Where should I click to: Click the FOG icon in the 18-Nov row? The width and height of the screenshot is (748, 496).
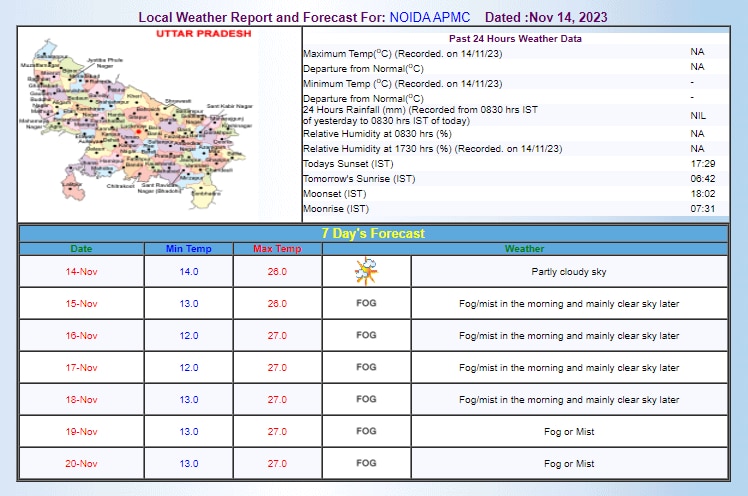(366, 399)
